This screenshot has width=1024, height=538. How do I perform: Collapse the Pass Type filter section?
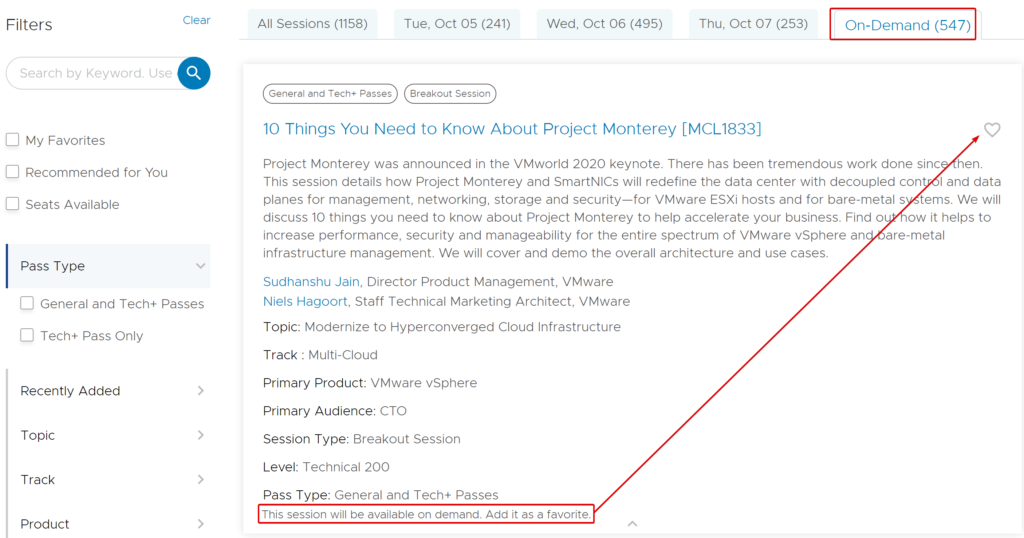[x=200, y=266]
